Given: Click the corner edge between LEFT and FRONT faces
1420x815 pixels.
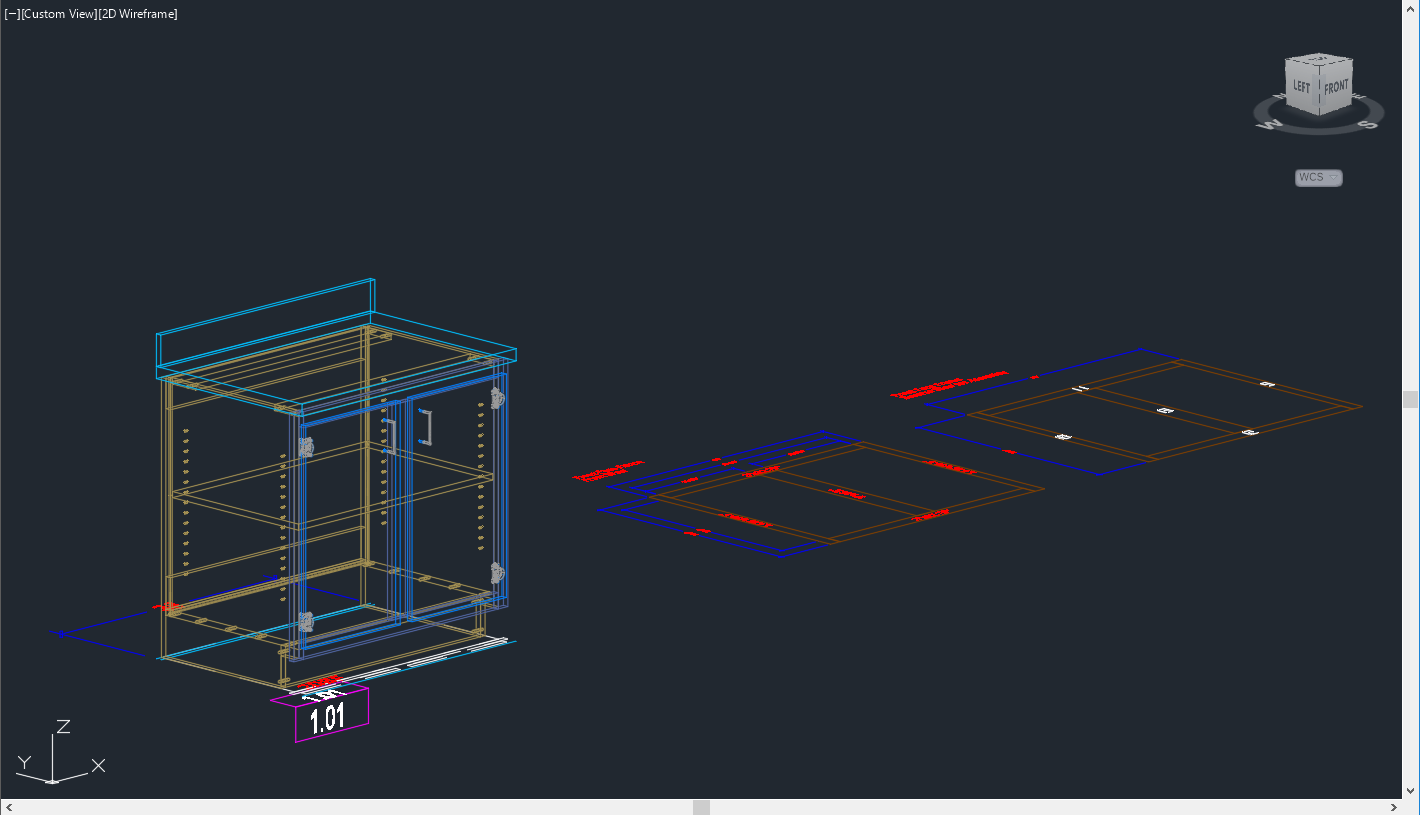Looking at the screenshot, I should tap(1318, 90).
